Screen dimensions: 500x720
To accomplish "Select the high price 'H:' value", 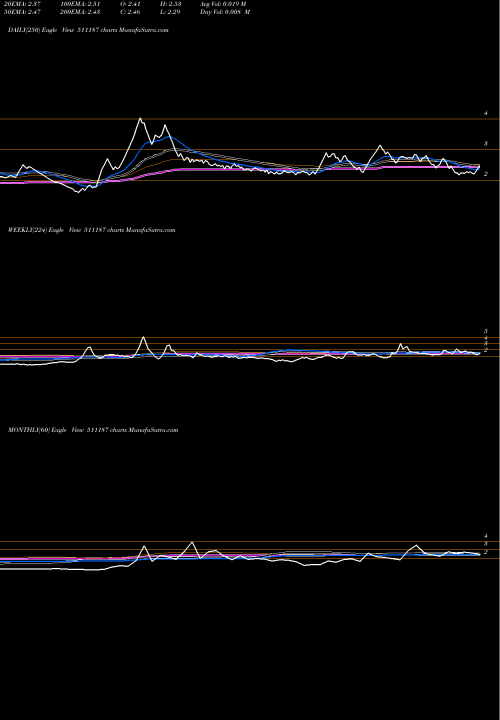I will coord(171,3).
